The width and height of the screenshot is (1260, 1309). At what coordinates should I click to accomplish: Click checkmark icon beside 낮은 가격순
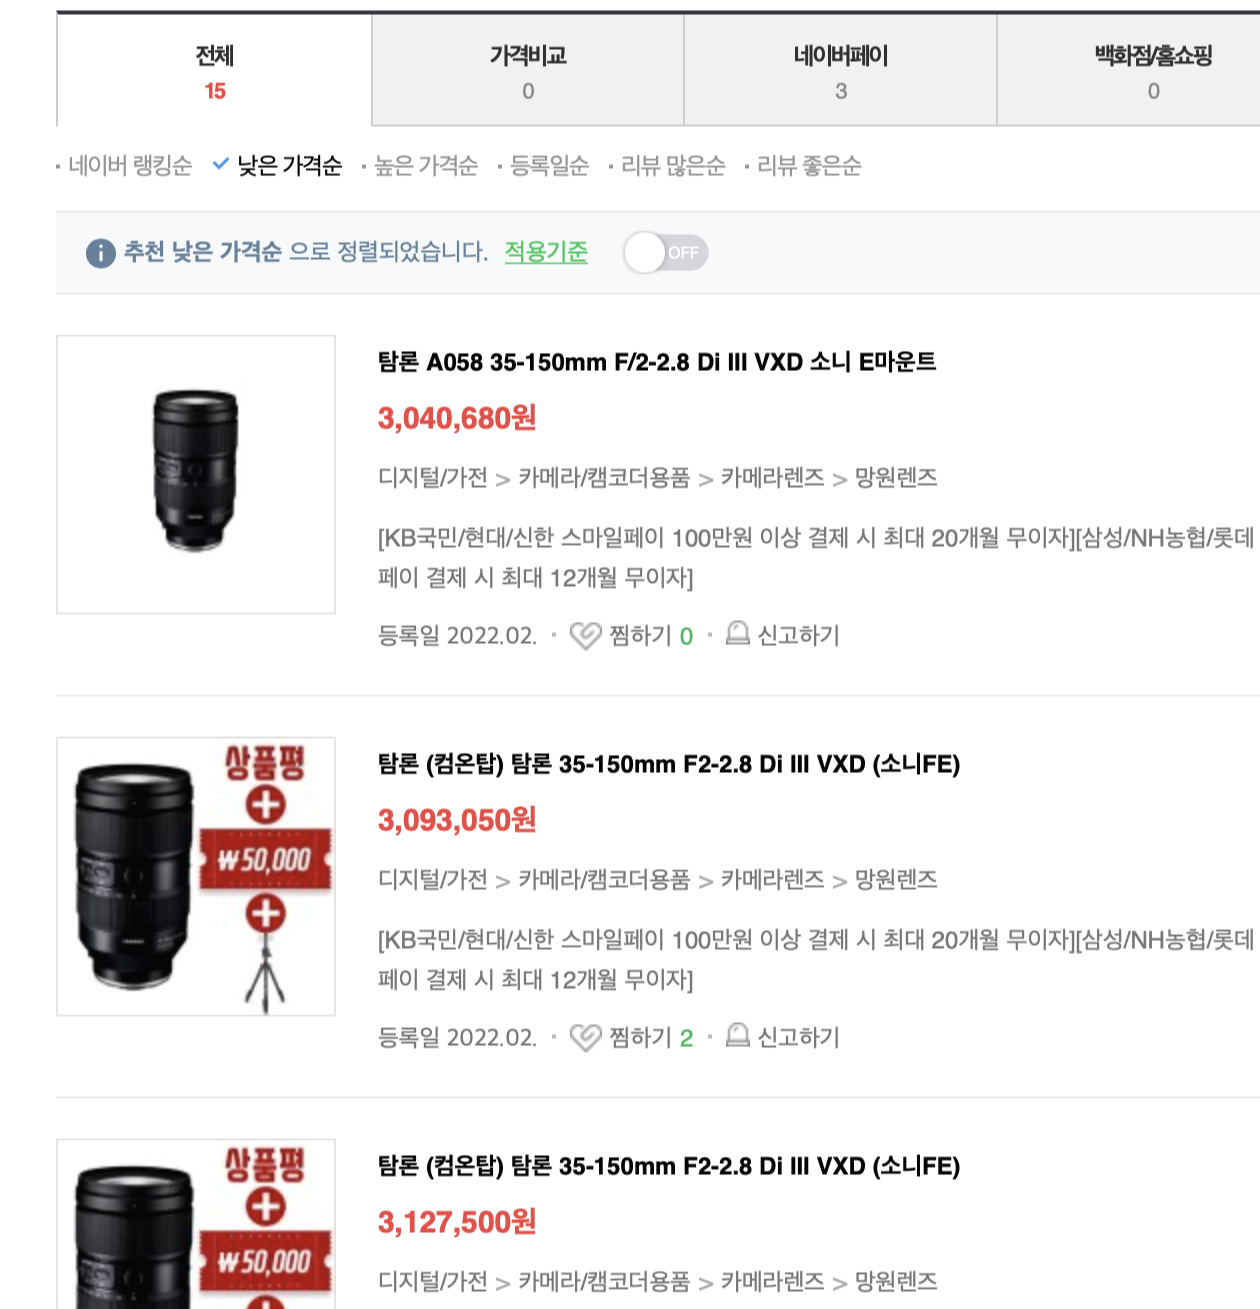tap(221, 164)
